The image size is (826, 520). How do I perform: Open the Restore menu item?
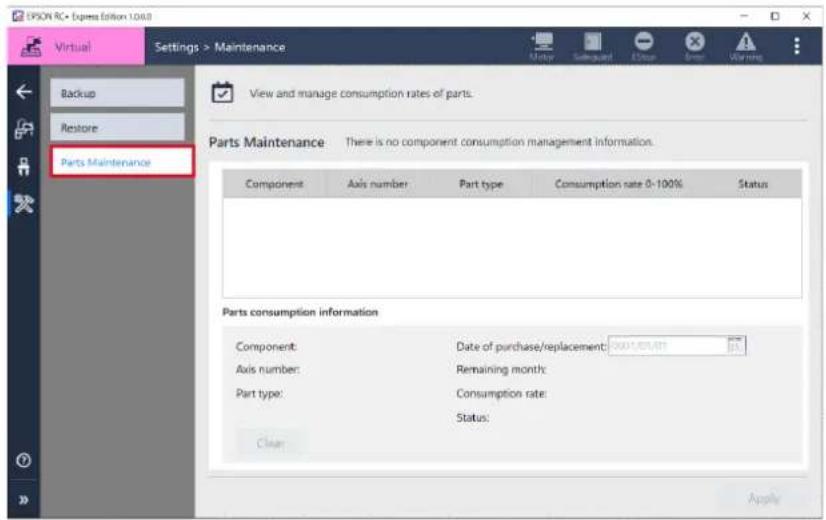click(x=117, y=127)
